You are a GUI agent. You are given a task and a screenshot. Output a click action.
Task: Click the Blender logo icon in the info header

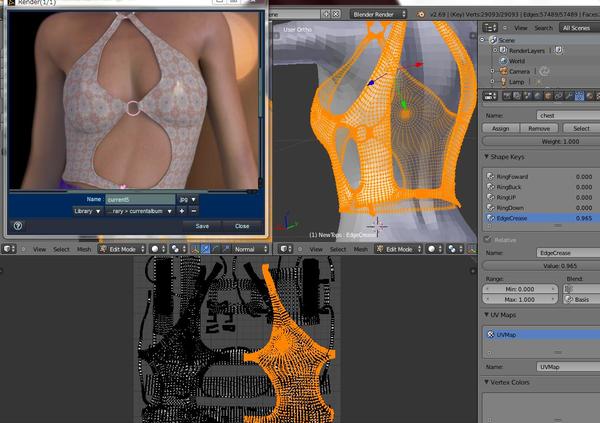coord(420,14)
